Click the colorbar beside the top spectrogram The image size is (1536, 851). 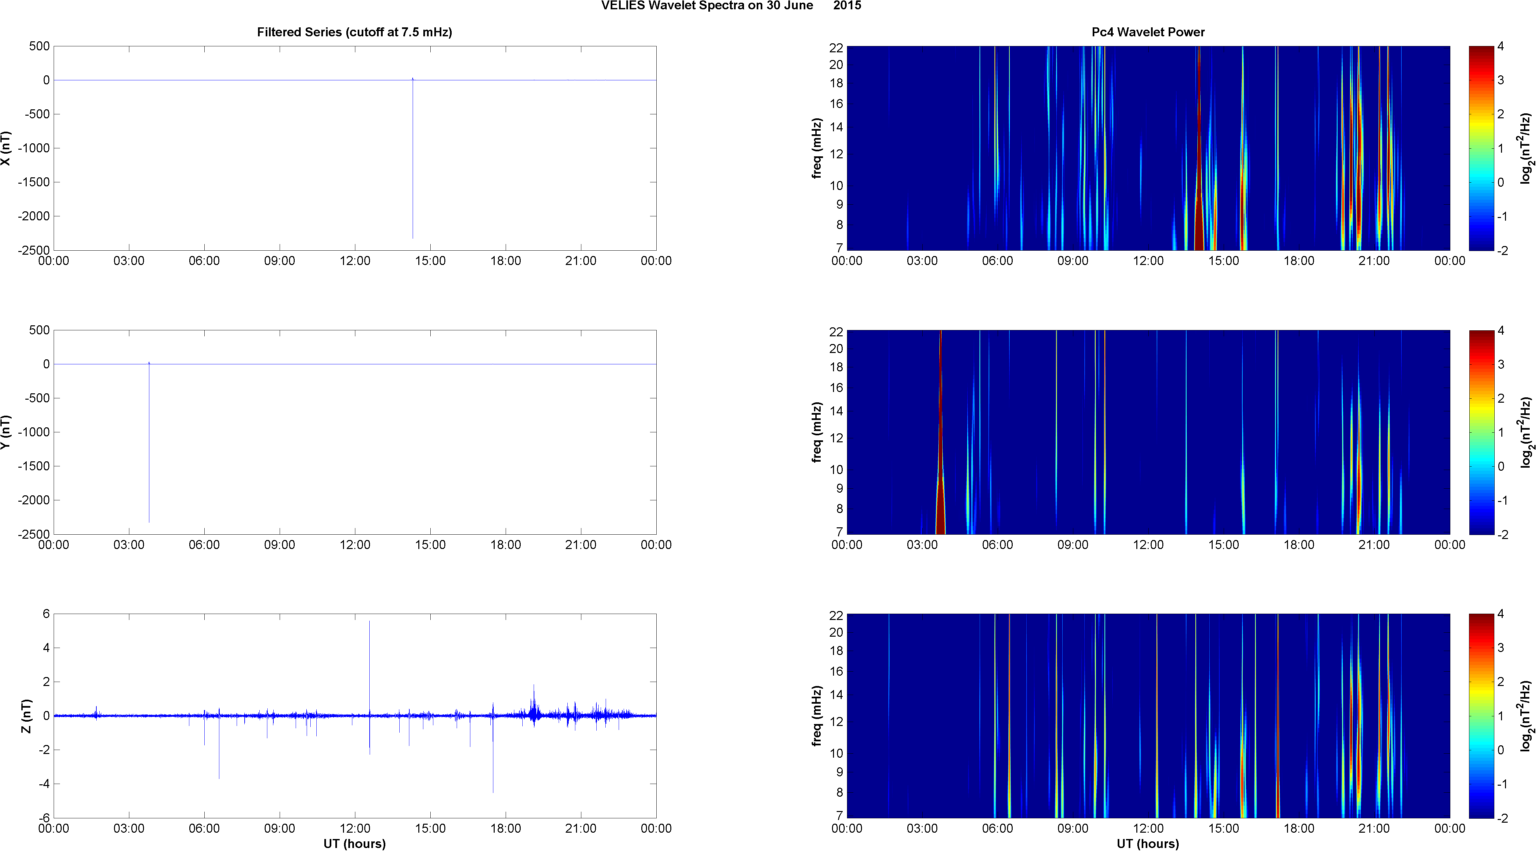1481,148
